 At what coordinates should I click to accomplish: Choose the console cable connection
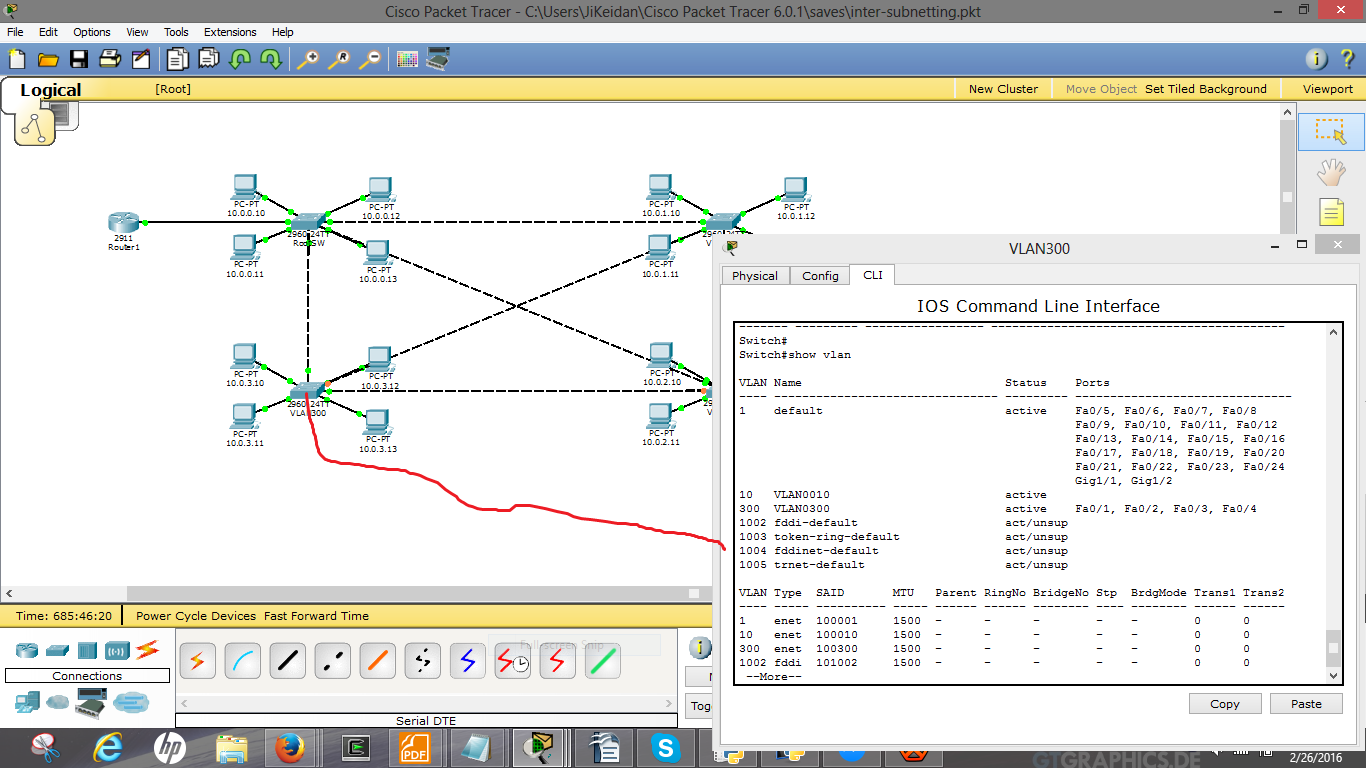[242, 661]
